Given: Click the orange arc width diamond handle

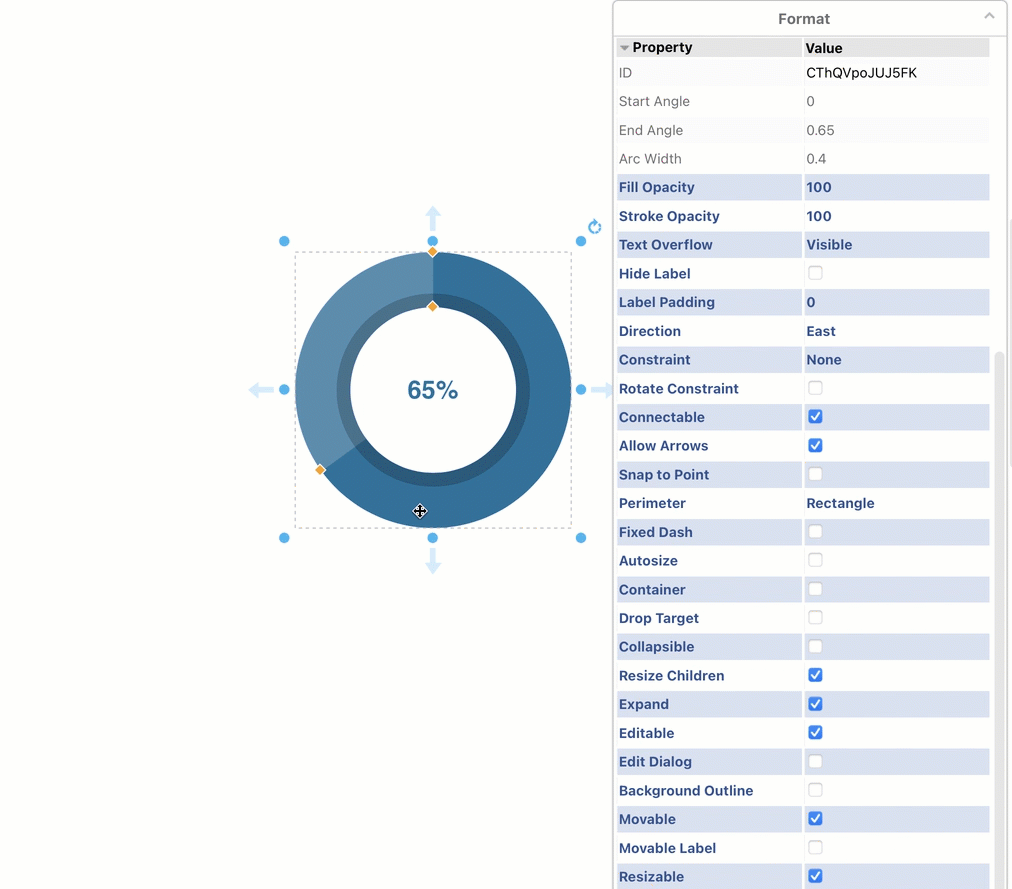Looking at the screenshot, I should coord(433,306).
